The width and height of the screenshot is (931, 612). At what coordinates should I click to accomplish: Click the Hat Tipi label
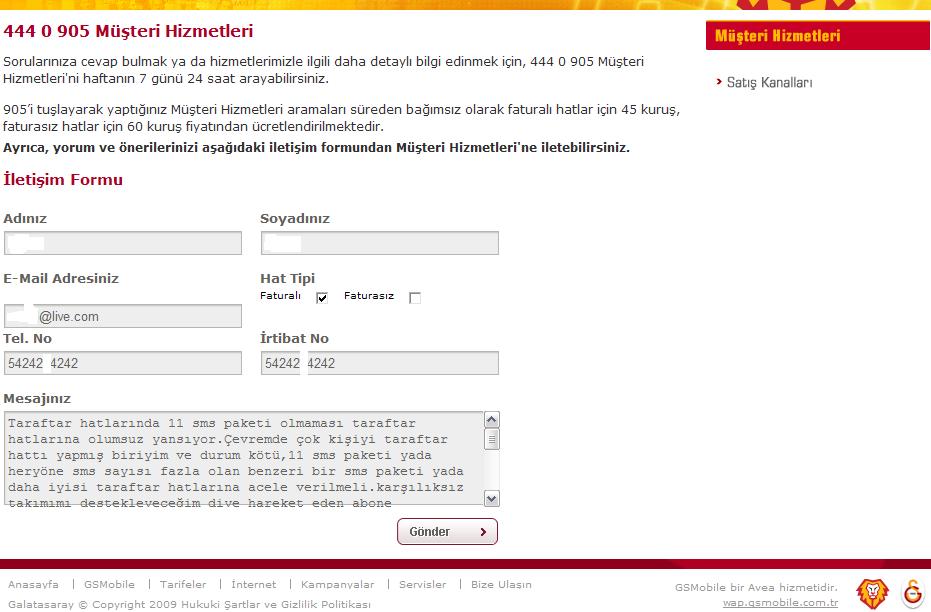287,278
